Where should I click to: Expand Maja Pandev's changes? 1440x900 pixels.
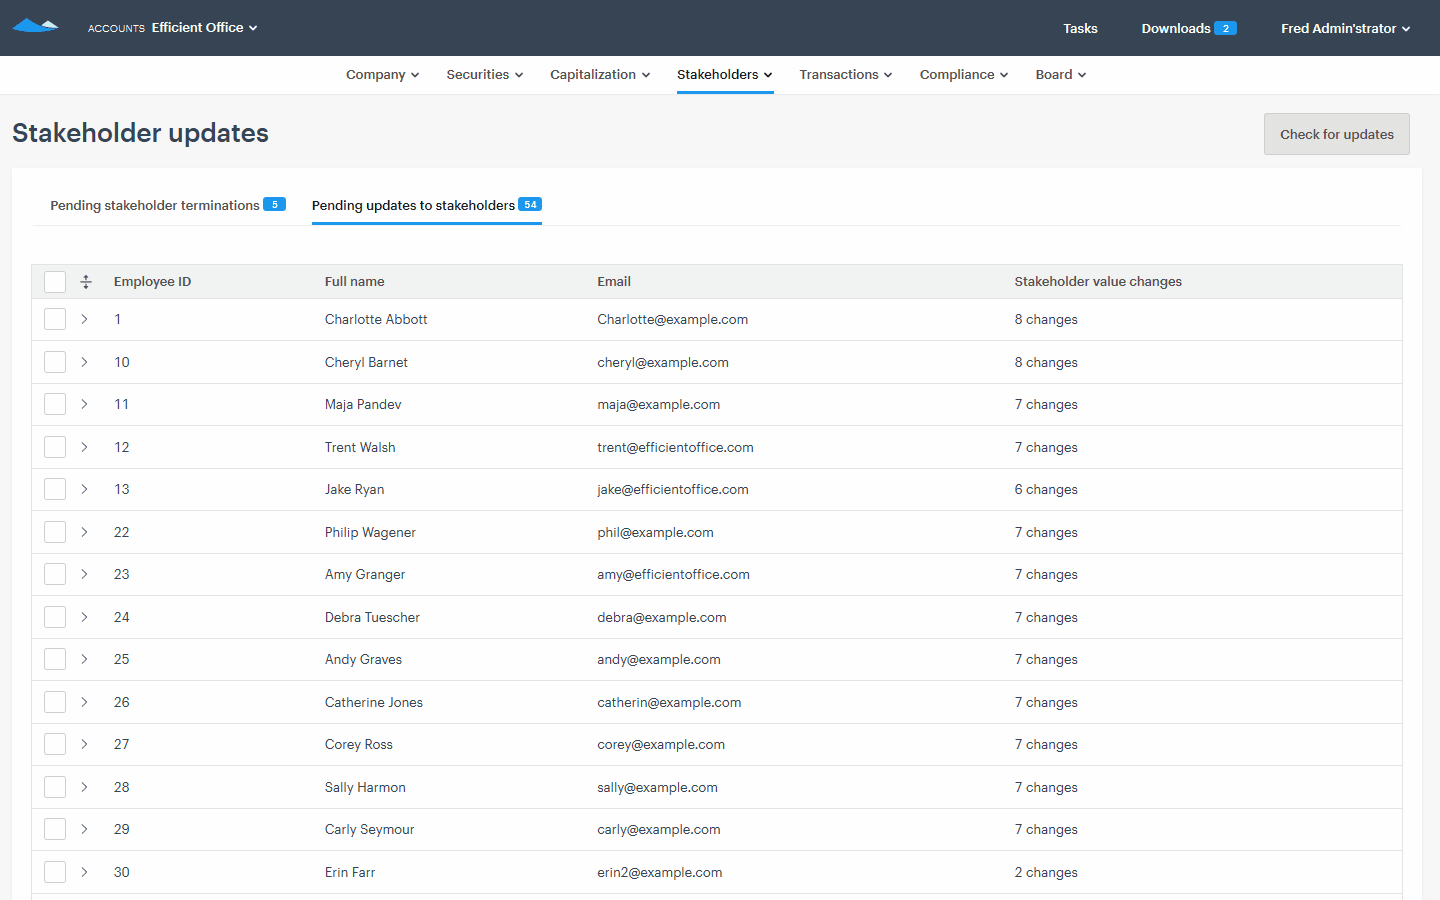pos(84,404)
